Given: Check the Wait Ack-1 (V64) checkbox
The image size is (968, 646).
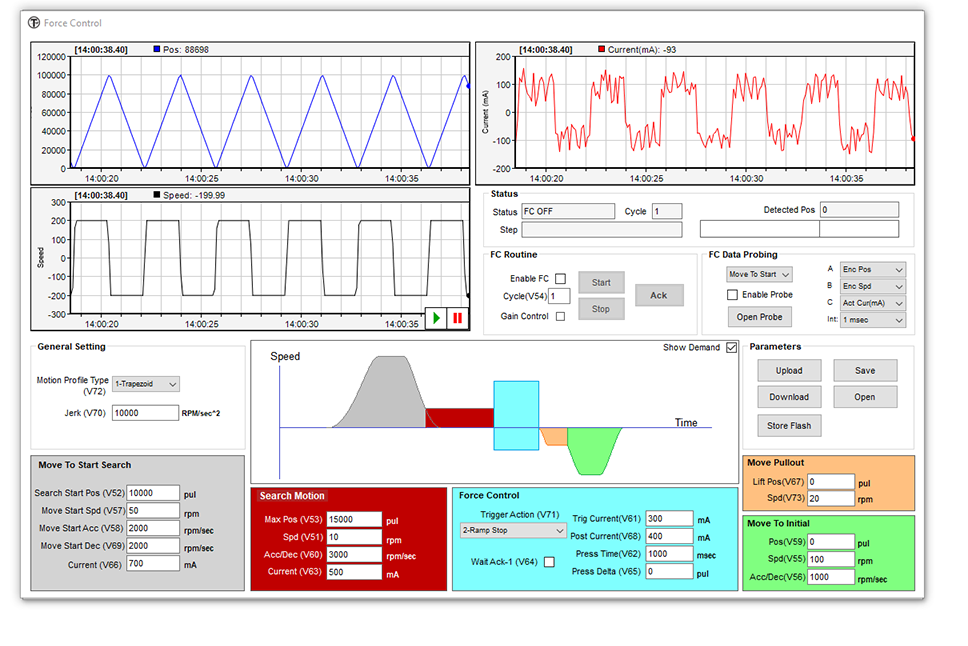Looking at the screenshot, I should tap(548, 562).
